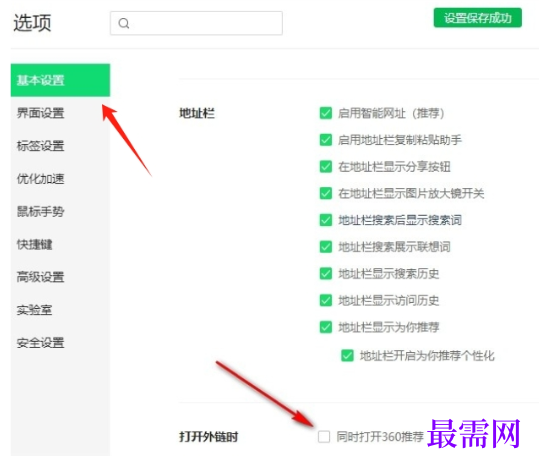Select the 基本设置 sidebar tab
539x465 pixels.
coord(60,80)
